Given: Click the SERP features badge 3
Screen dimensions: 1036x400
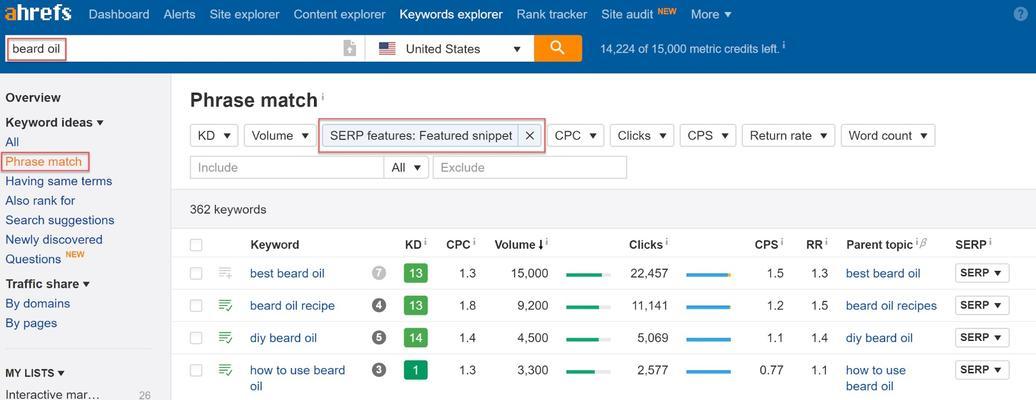Looking at the screenshot, I should (x=379, y=370).
